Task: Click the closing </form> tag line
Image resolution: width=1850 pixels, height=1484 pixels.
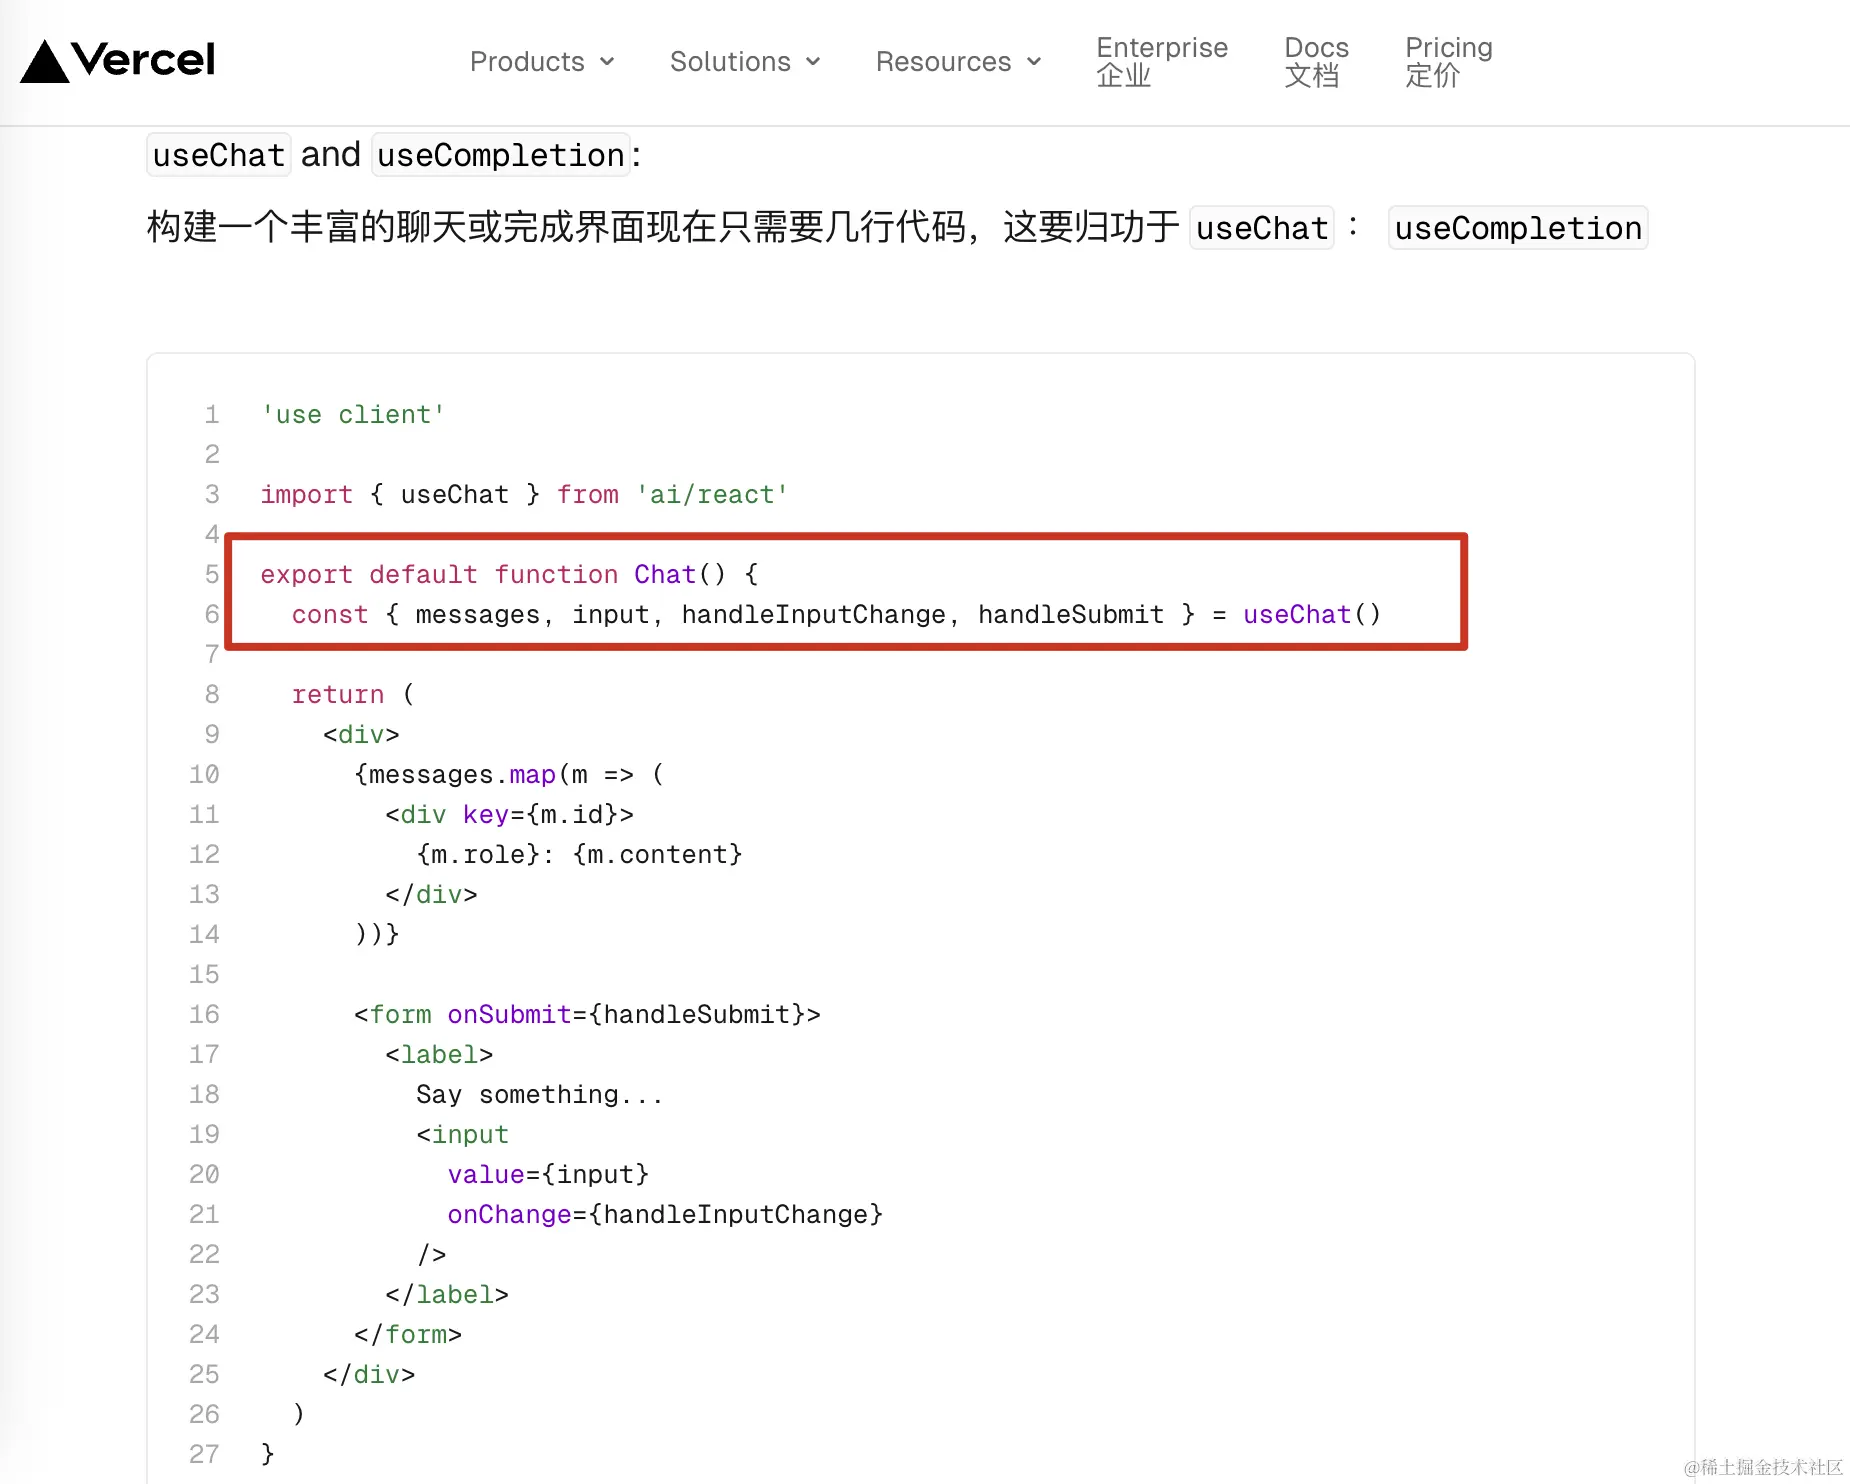Action: click(x=408, y=1335)
